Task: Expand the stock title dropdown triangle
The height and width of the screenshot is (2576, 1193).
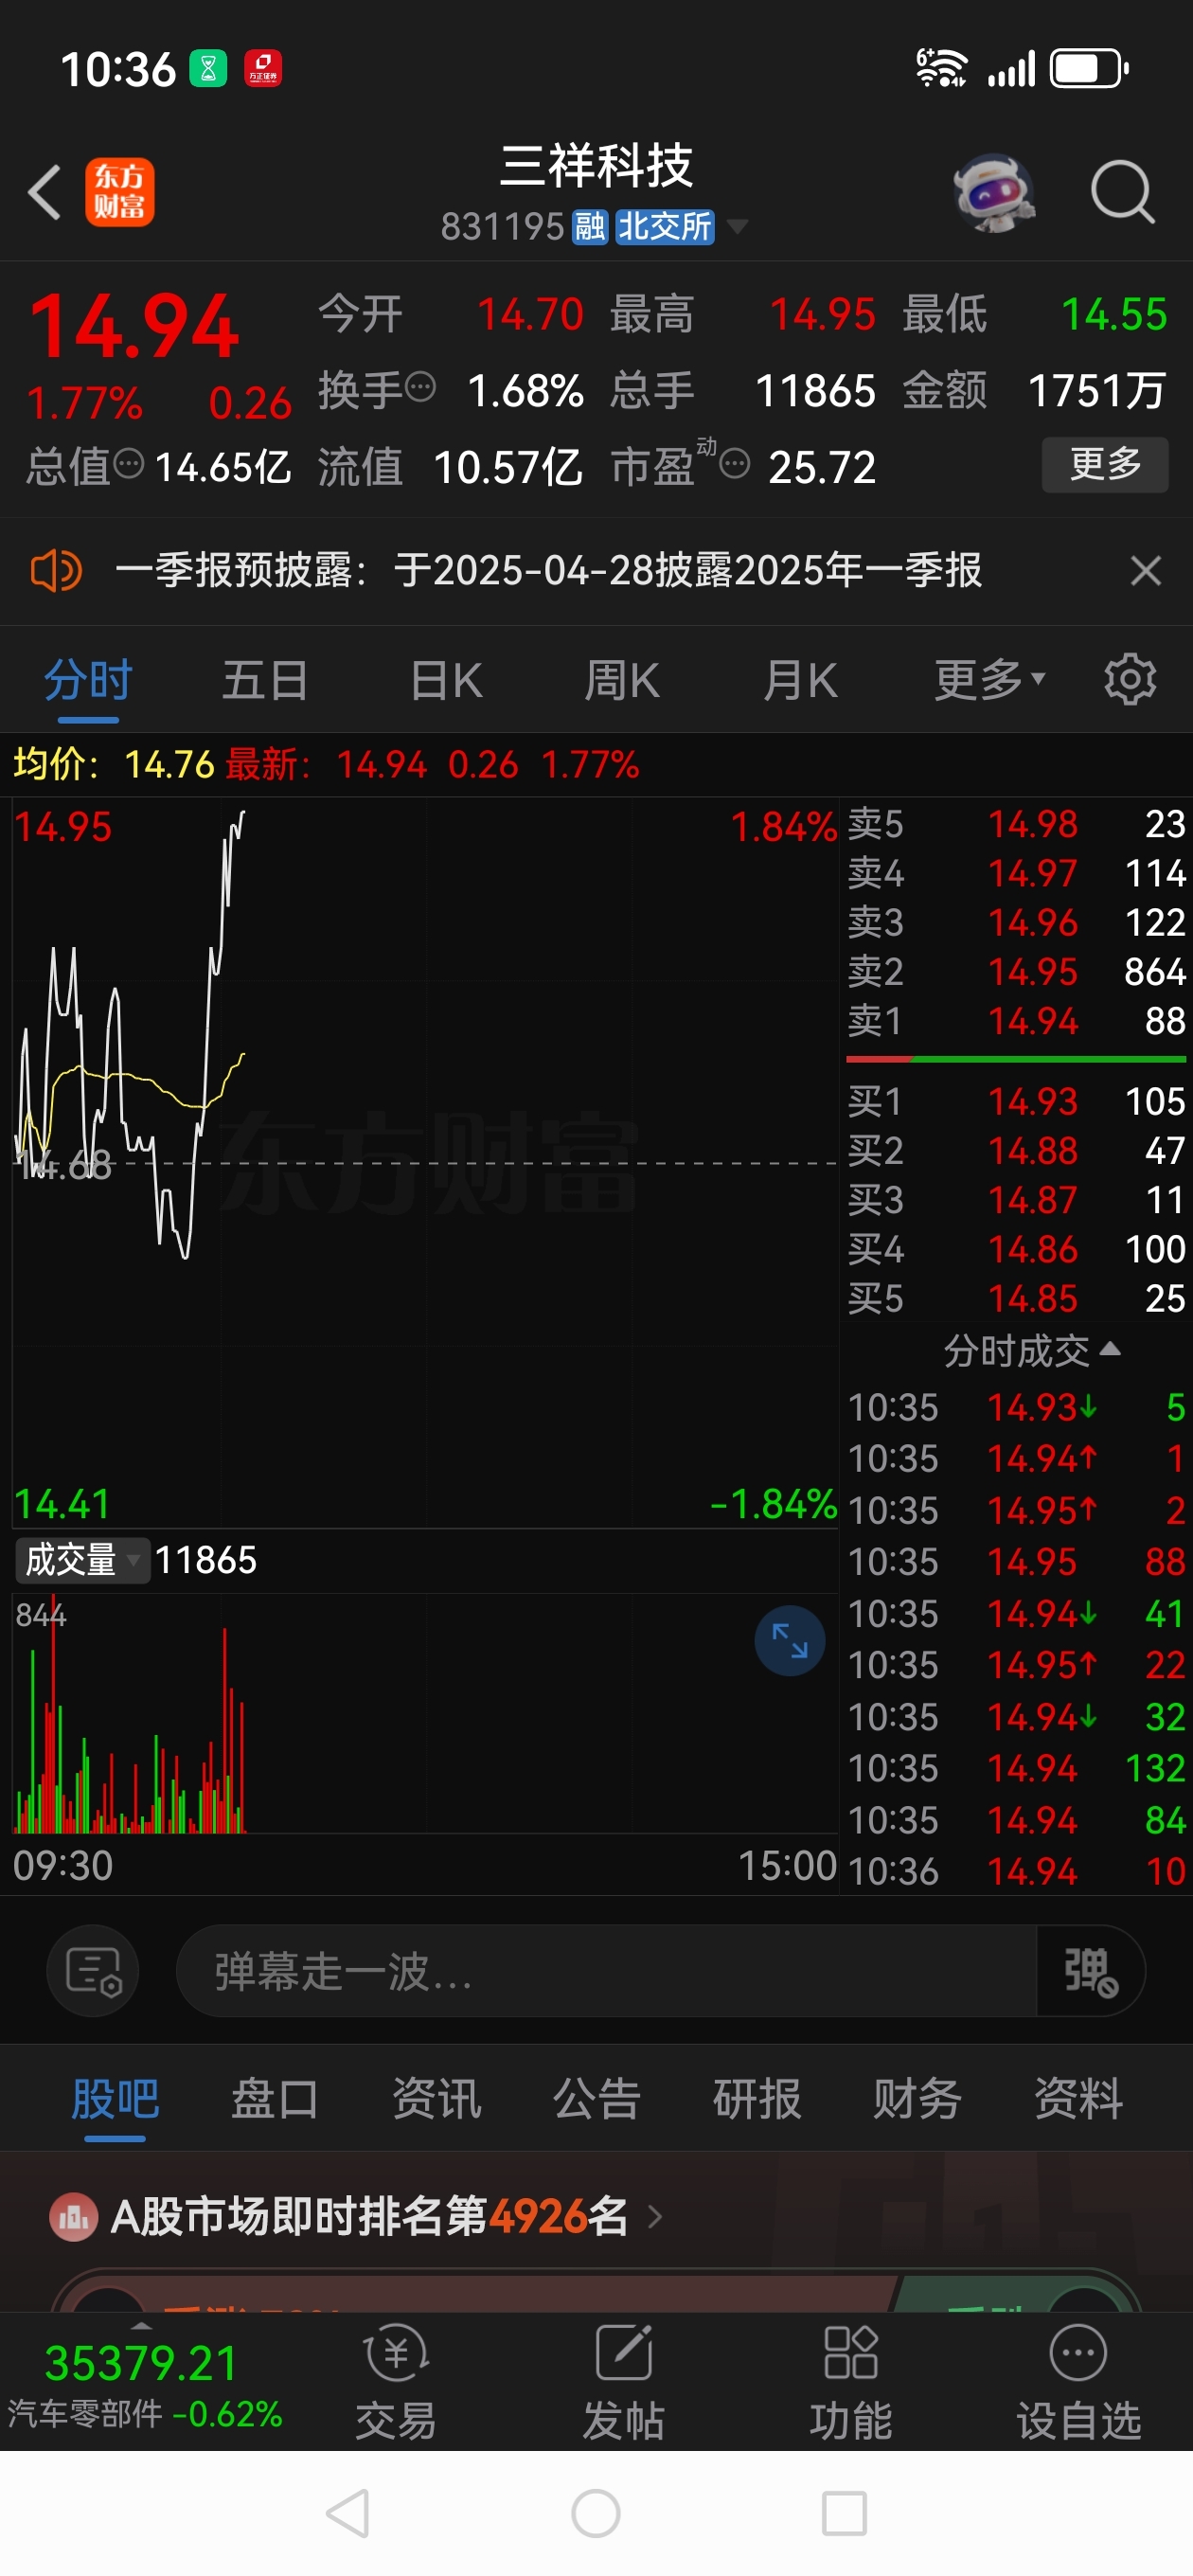Action: coord(737,227)
